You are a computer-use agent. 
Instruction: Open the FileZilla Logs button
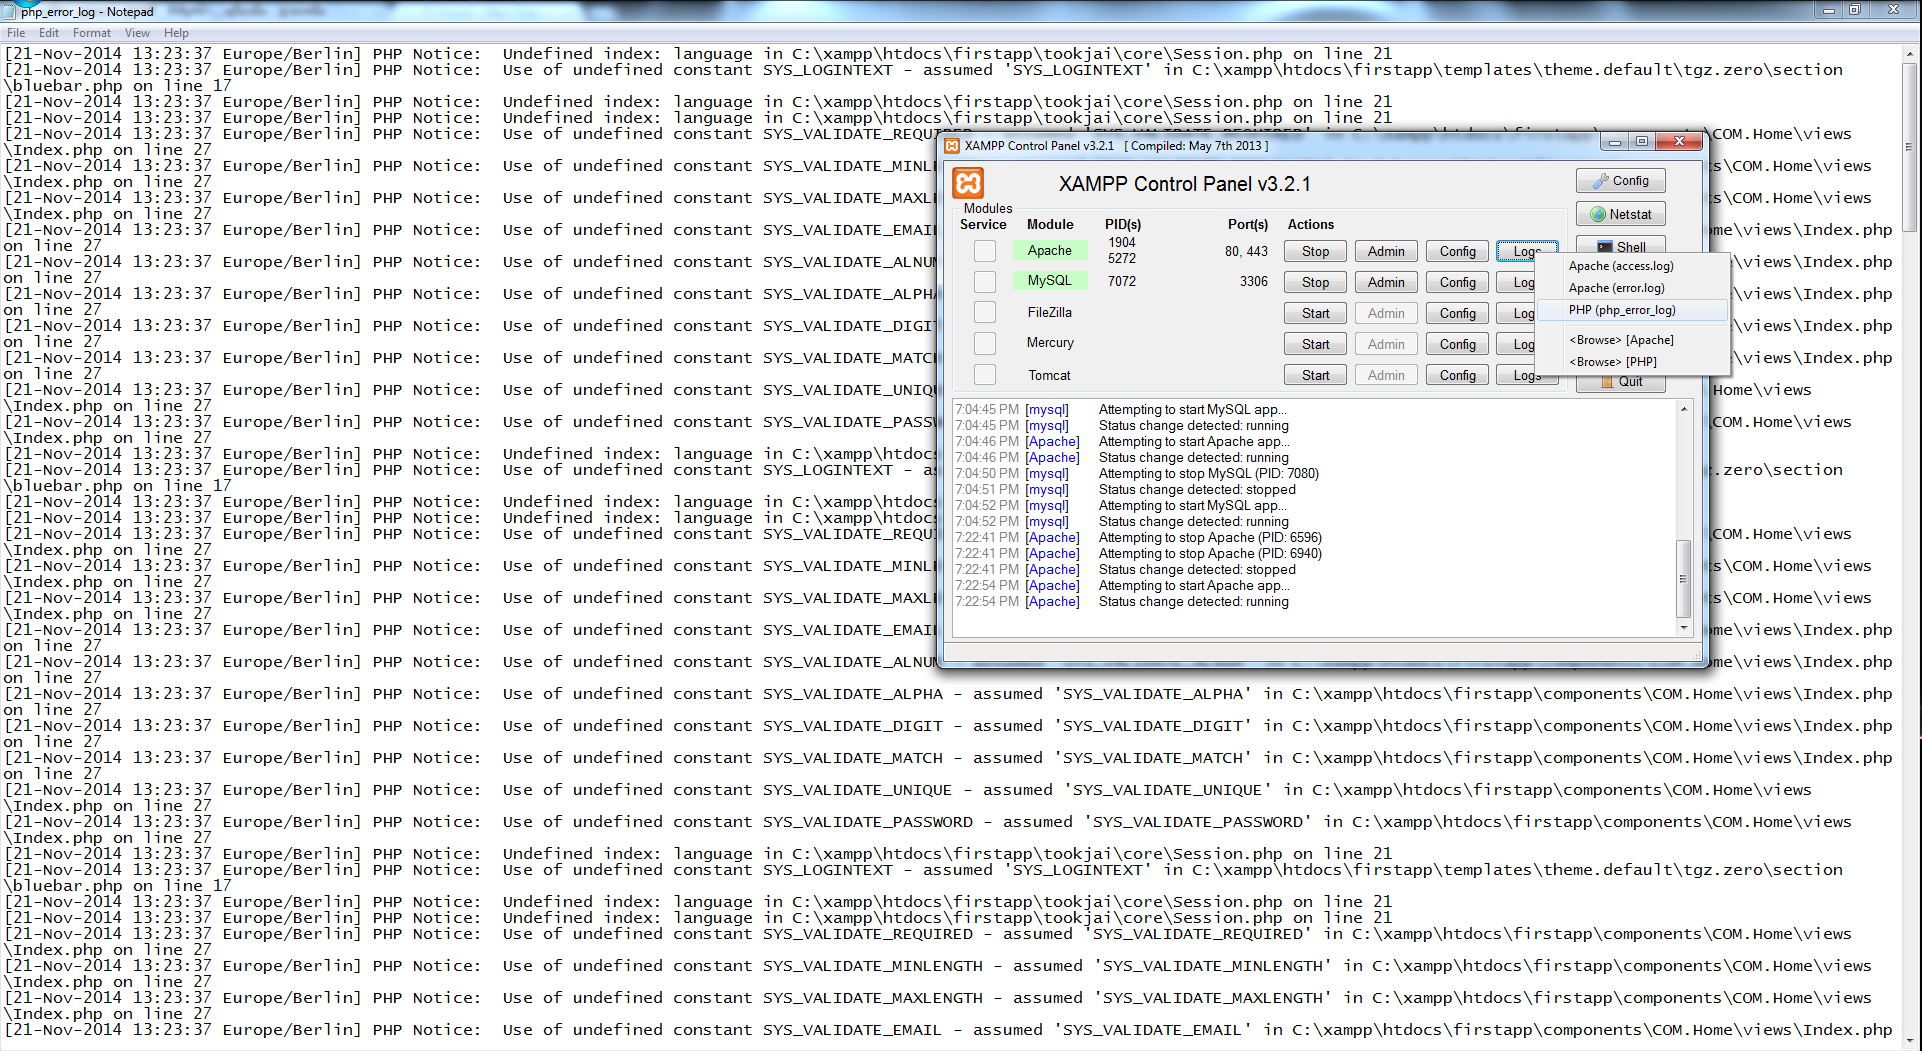coord(1517,314)
